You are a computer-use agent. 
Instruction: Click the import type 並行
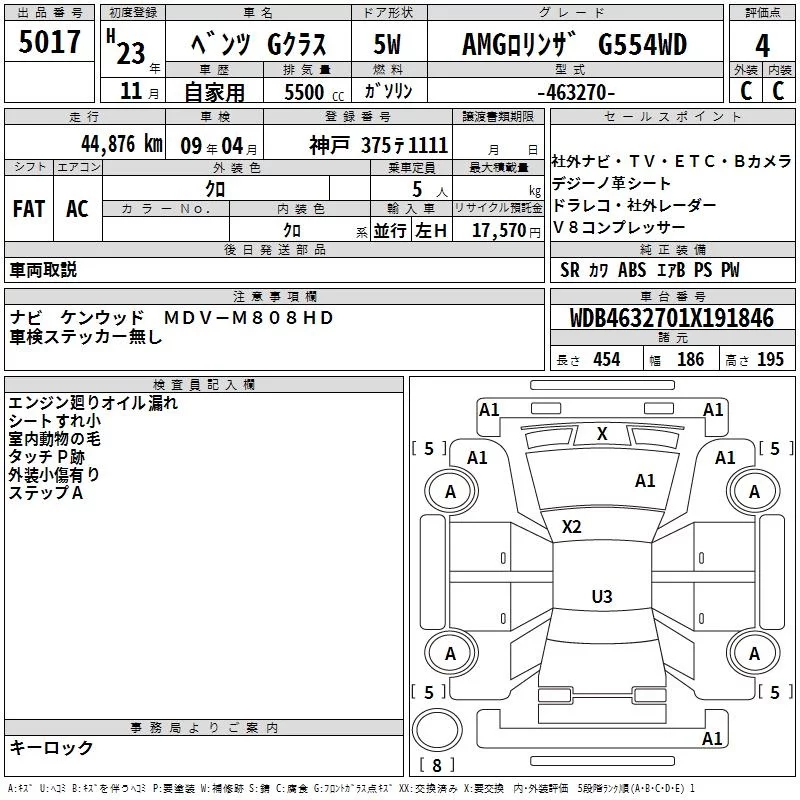[x=390, y=231]
